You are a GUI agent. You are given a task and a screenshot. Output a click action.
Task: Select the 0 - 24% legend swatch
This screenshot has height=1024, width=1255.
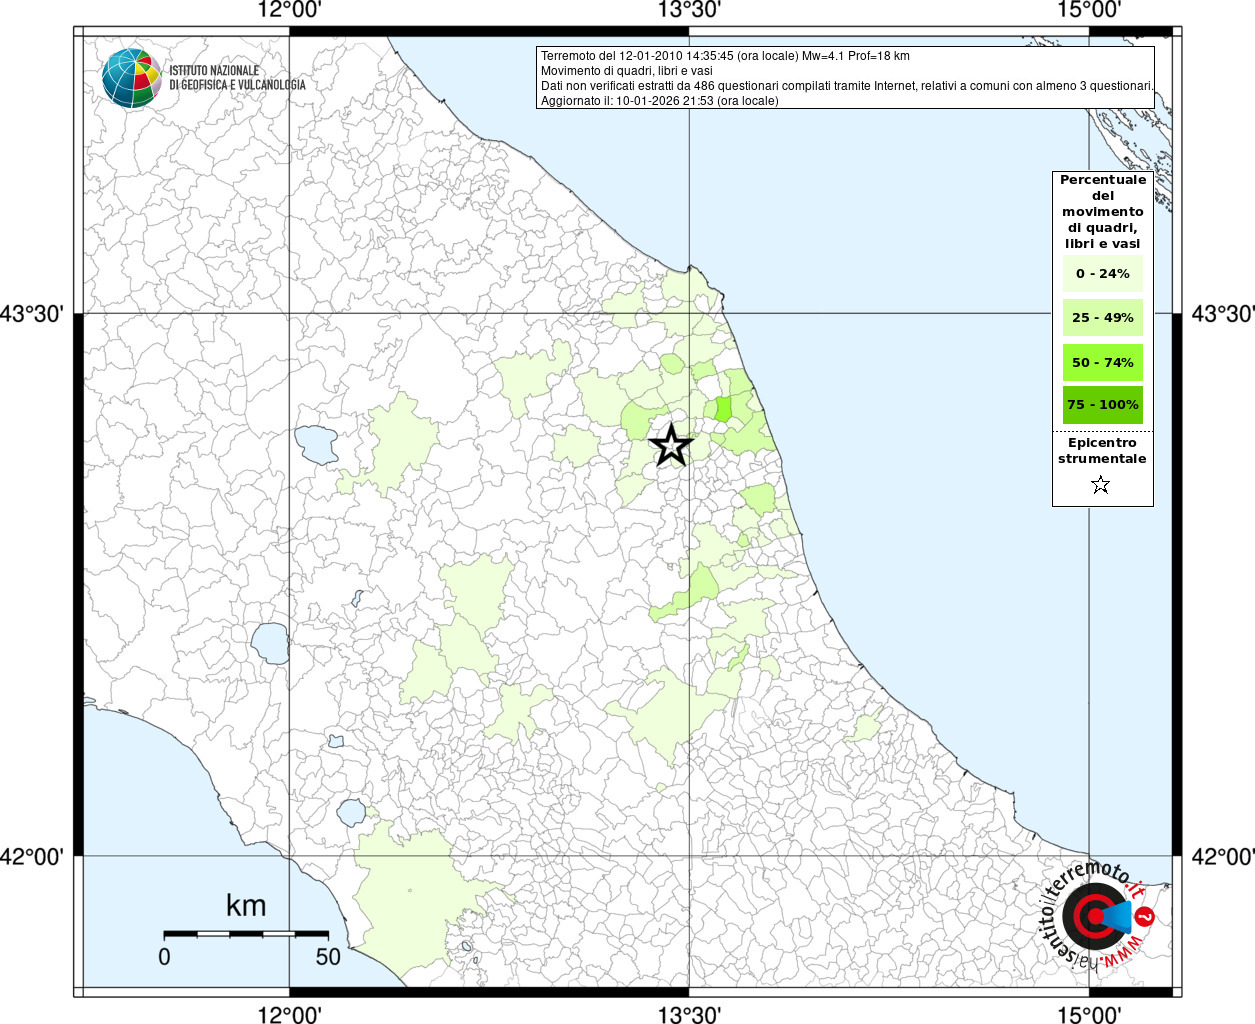click(1102, 274)
